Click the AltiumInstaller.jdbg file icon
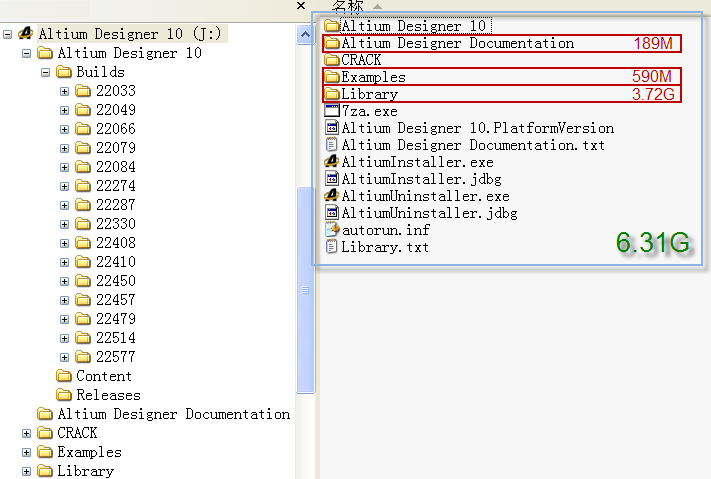Image resolution: width=711 pixels, height=479 pixels. coord(332,179)
